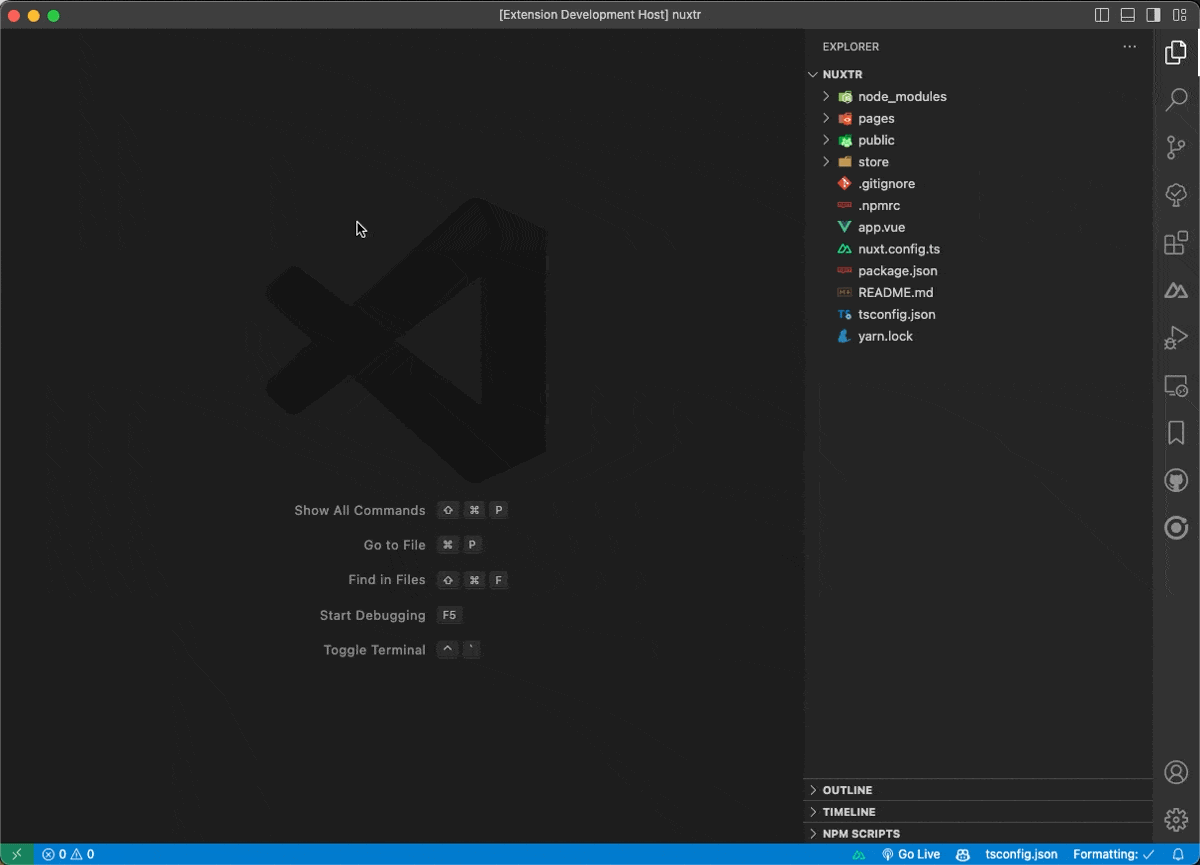This screenshot has height=865, width=1200.
Task: Open app.vue file
Action: click(979, 228)
